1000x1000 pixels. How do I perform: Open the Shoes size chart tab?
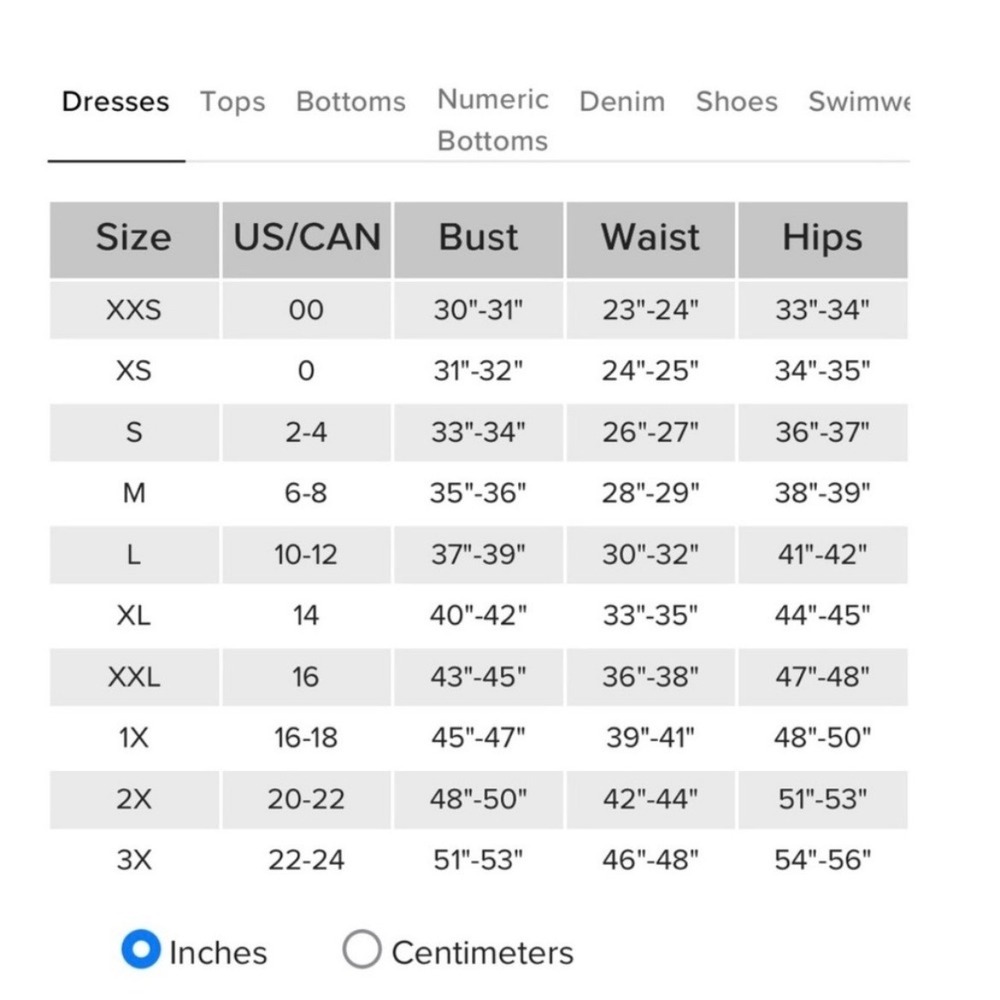click(736, 102)
